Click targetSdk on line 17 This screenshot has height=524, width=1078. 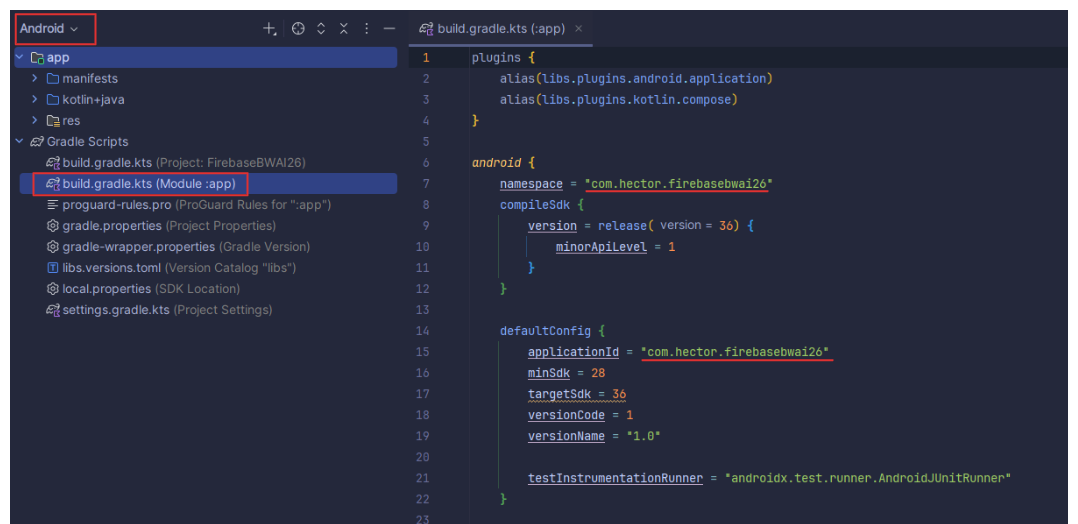click(x=560, y=394)
